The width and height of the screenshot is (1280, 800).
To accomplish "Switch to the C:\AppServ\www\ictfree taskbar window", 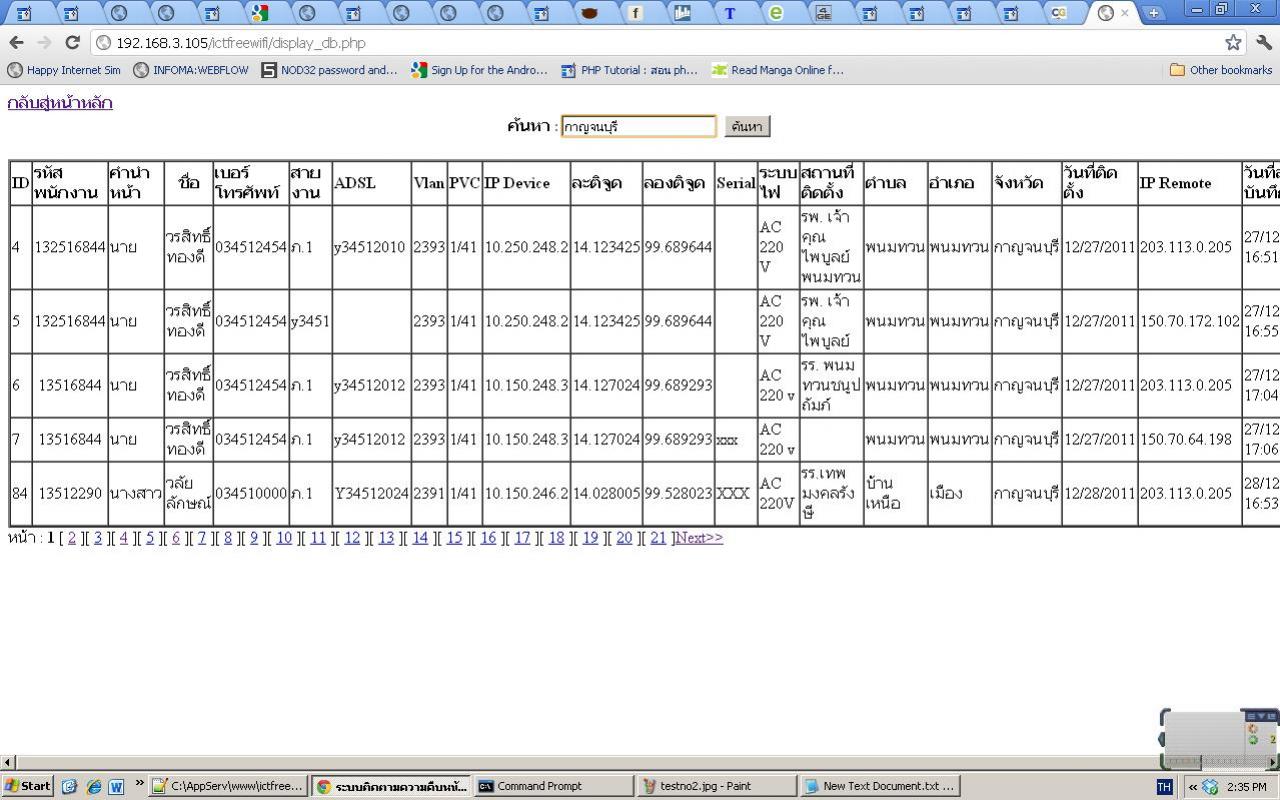I will tap(229, 786).
